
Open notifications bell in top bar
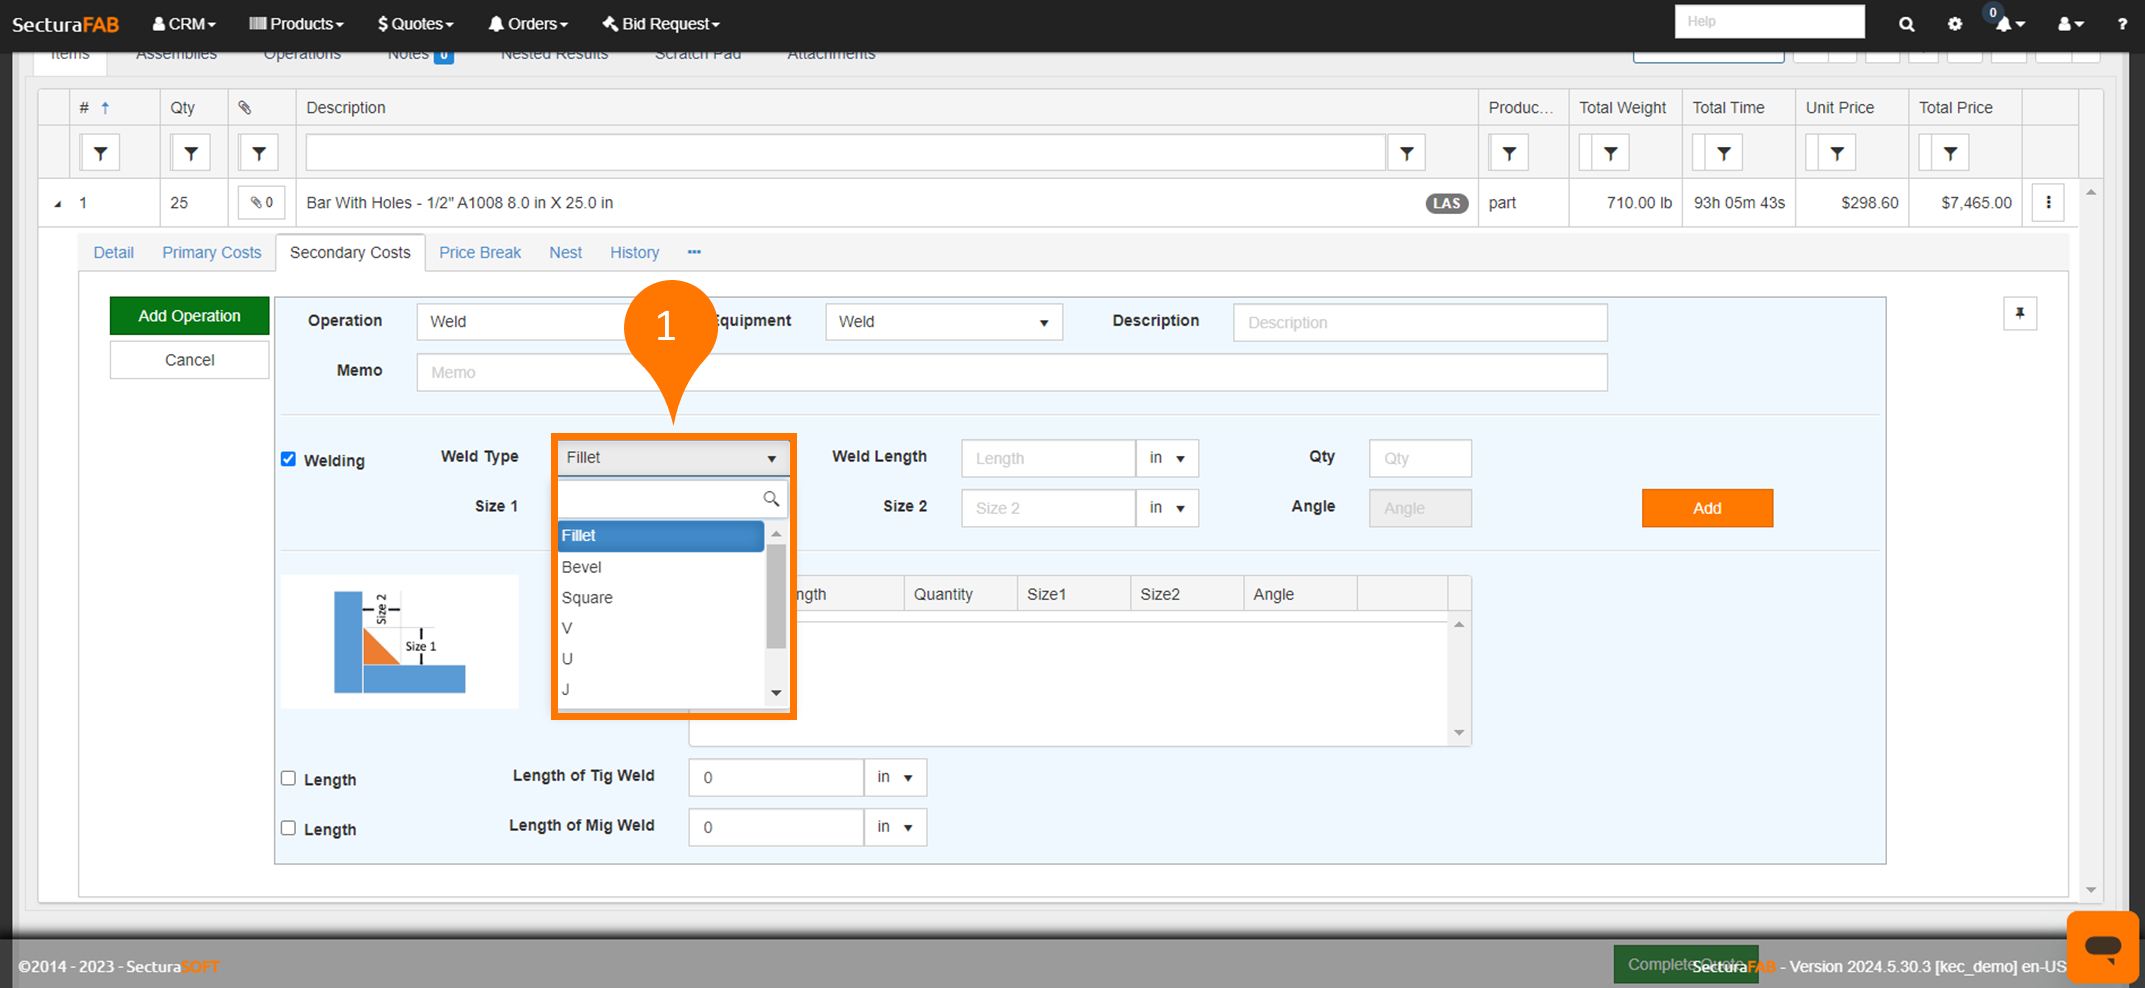(x=2005, y=24)
